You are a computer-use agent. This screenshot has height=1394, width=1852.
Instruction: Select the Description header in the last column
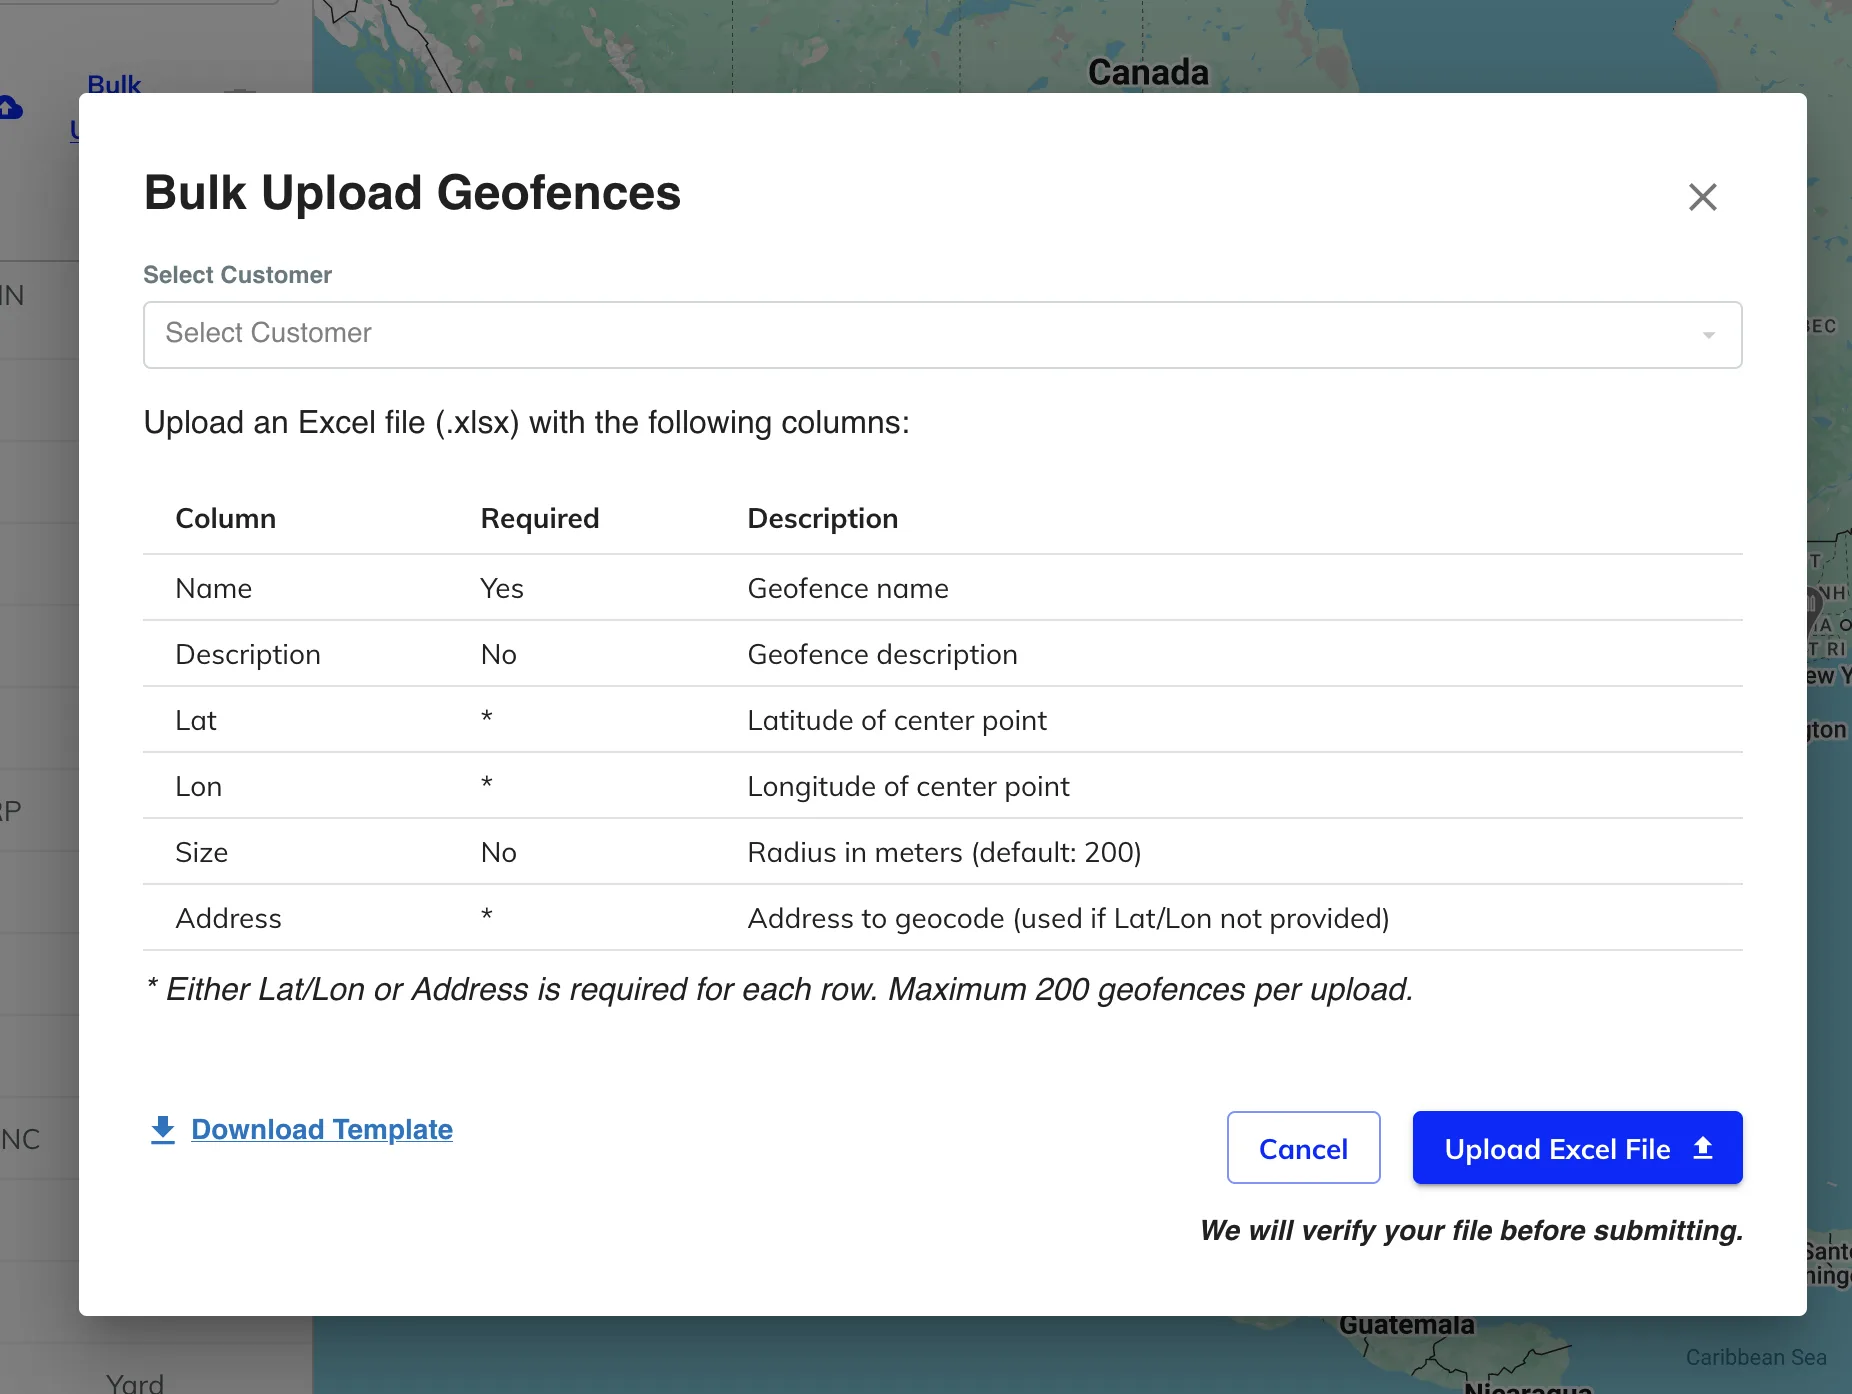822,518
